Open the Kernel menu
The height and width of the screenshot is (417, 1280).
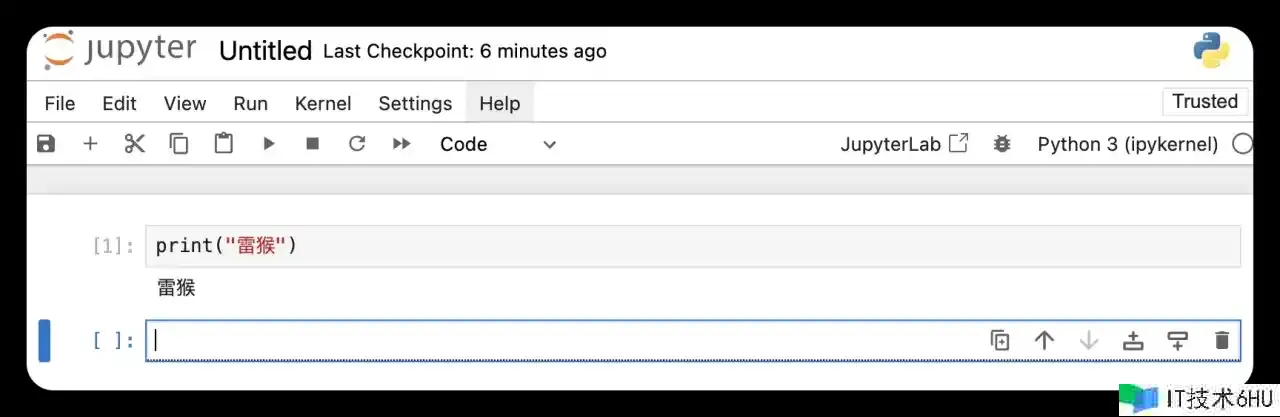(323, 103)
